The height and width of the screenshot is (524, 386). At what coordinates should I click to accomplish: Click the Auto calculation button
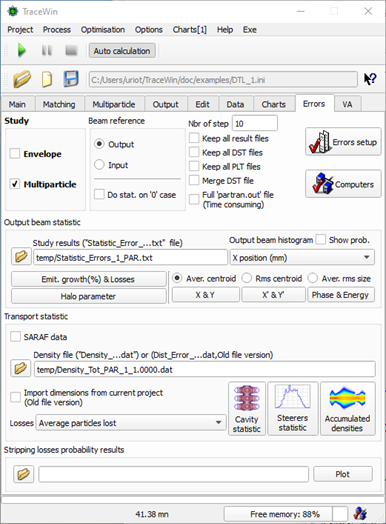(122, 50)
